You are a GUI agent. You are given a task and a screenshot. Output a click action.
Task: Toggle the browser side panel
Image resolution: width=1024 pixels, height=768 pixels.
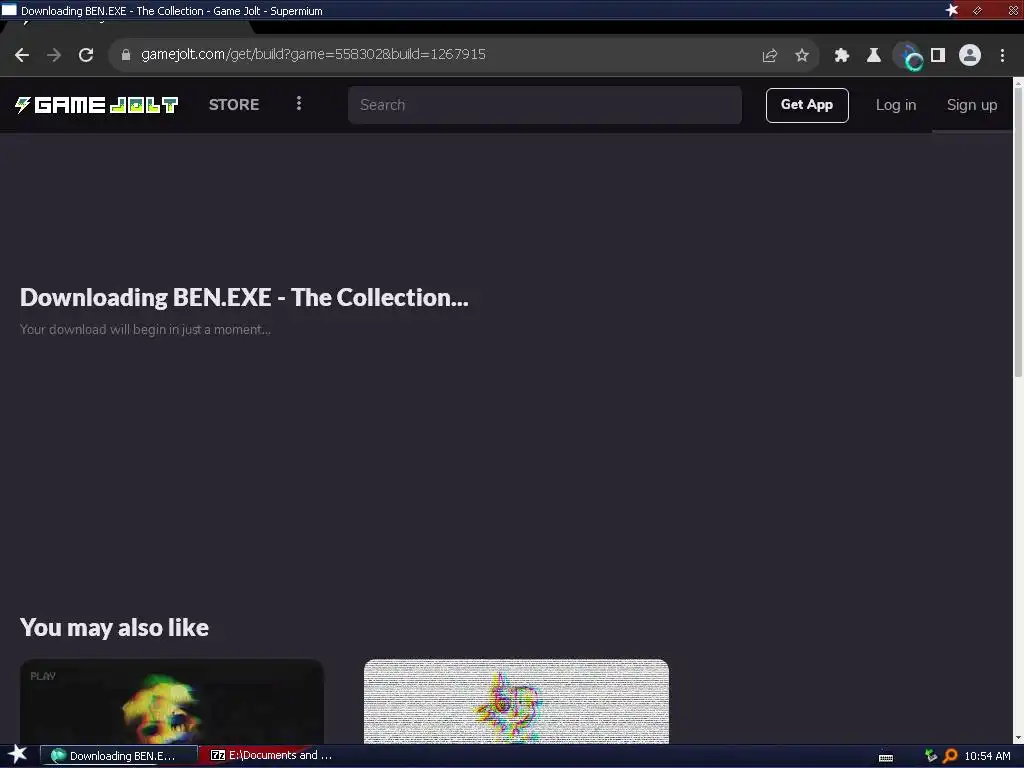pyautogui.click(x=938, y=56)
